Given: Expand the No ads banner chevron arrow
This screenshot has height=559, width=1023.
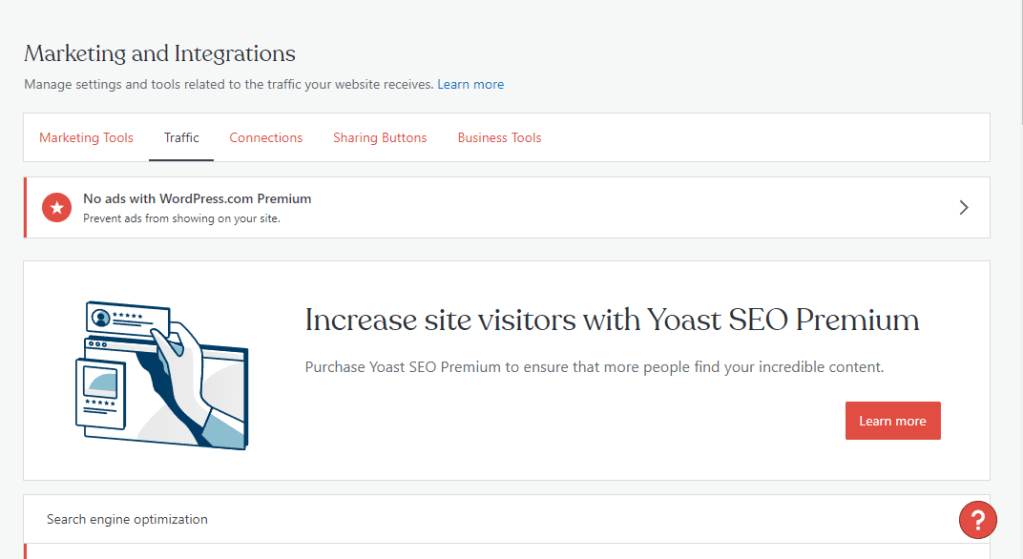Looking at the screenshot, I should coord(964,208).
